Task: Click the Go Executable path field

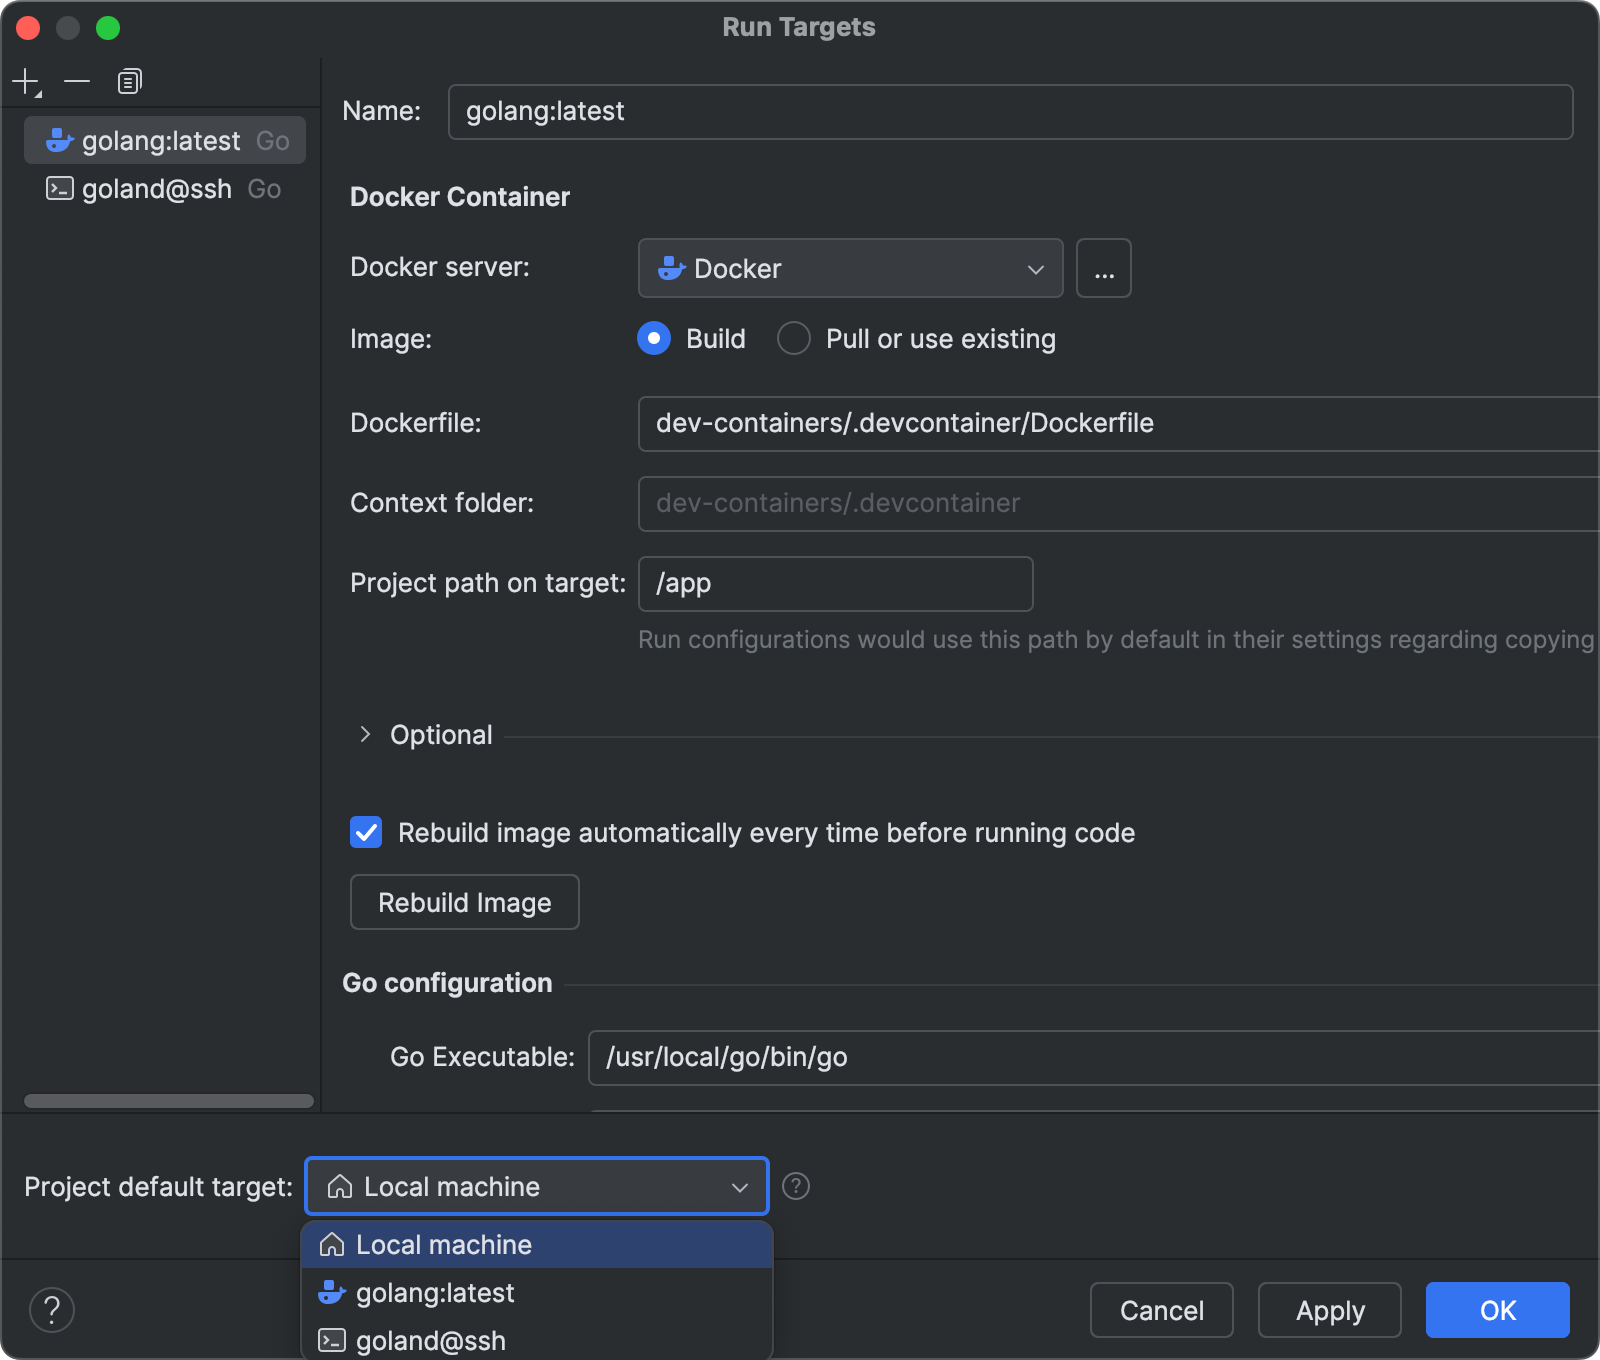Action: [x=900, y=1057]
